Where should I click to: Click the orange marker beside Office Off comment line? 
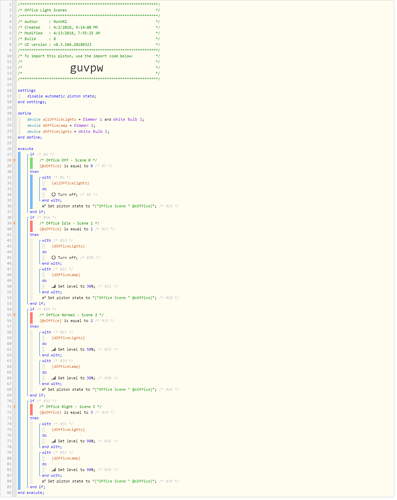coord(15,161)
